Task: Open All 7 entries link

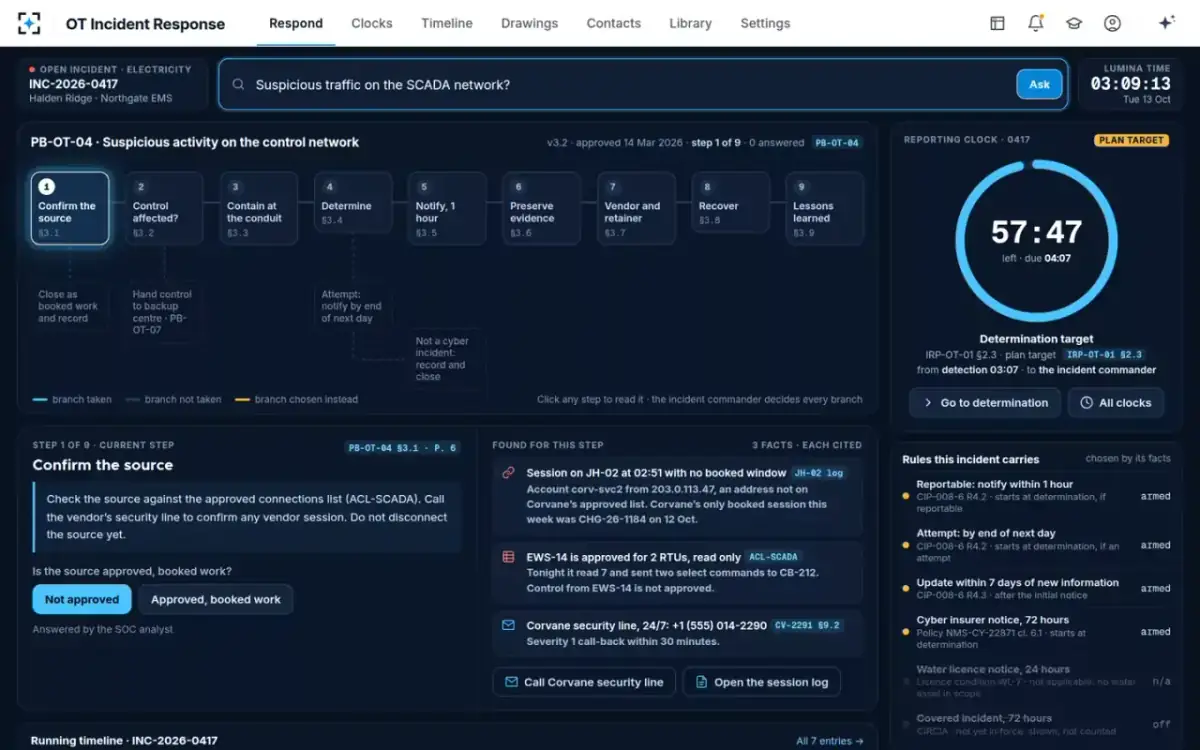Action: pyautogui.click(x=829, y=741)
